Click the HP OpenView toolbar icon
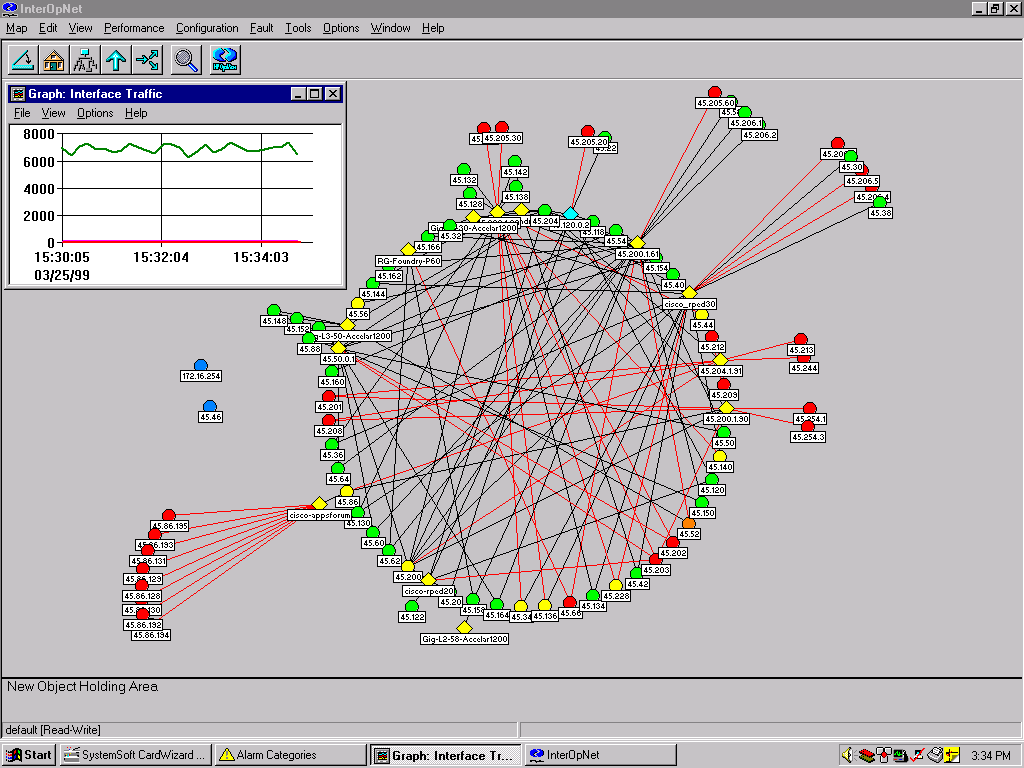Viewport: 1024px width, 768px height. point(222,59)
